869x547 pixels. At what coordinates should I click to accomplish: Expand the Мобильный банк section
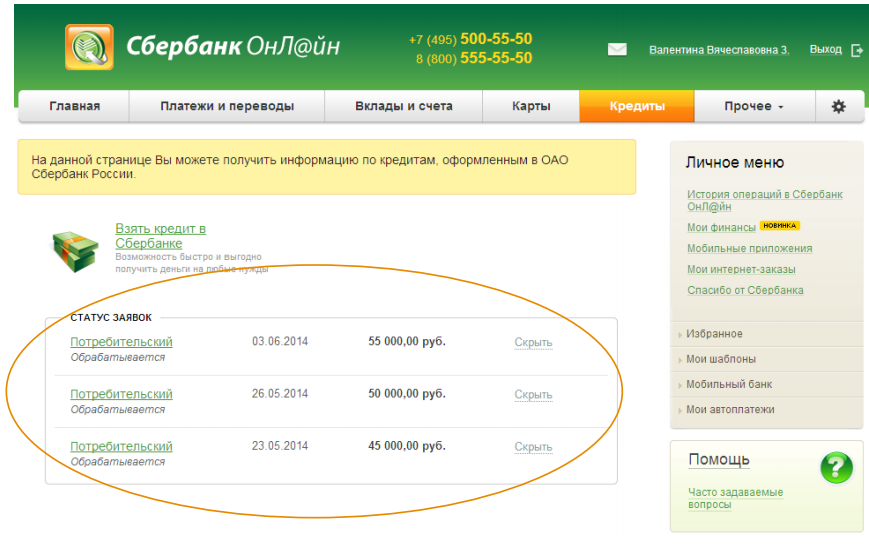pyautogui.click(x=729, y=384)
